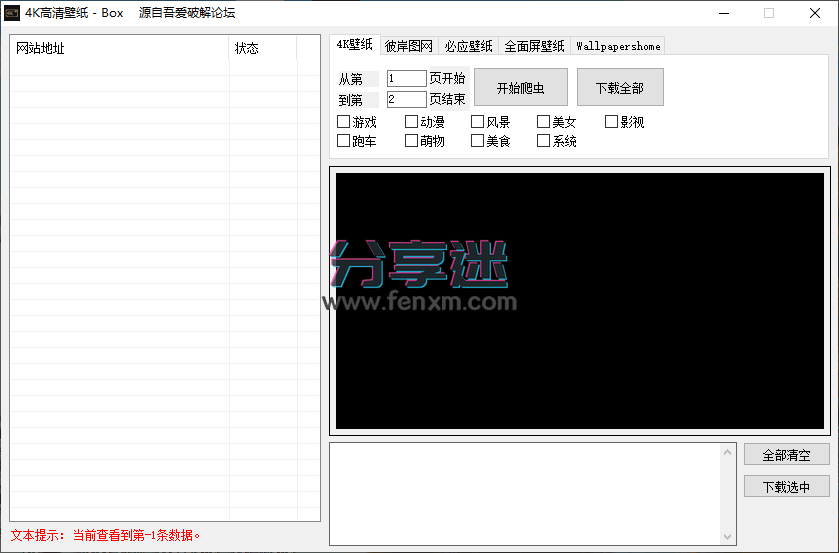Enable the 跑车 category checkbox
The width and height of the screenshot is (839, 553).
coord(344,141)
